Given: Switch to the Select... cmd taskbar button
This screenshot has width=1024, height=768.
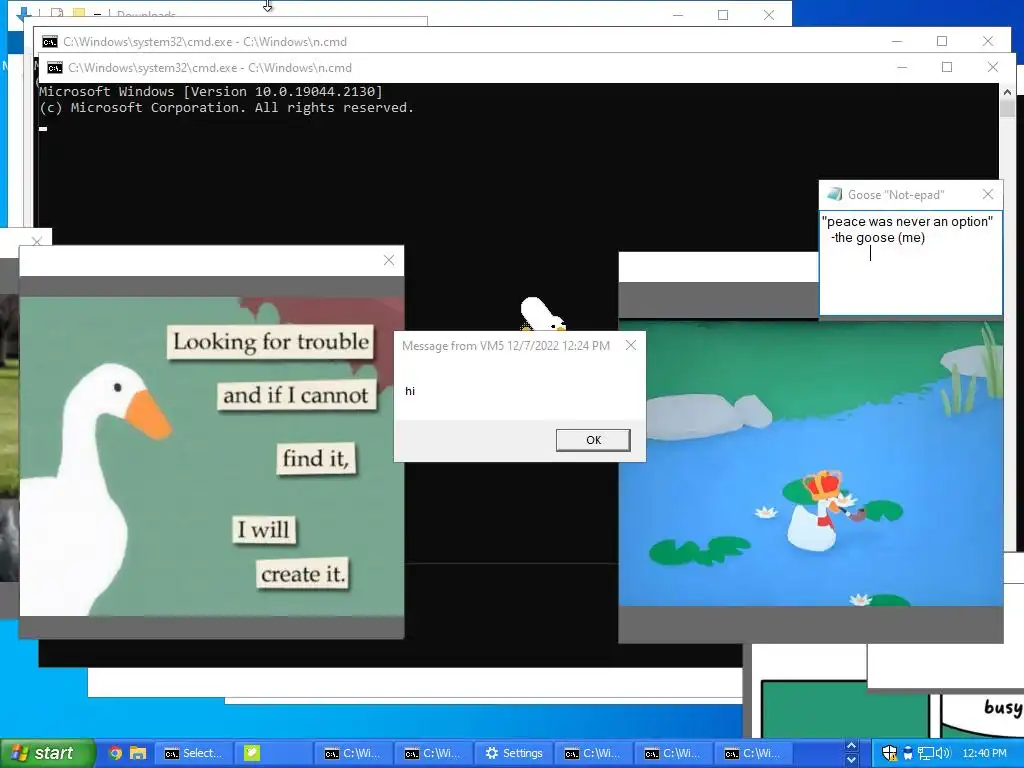Looking at the screenshot, I should pyautogui.click(x=194, y=753).
